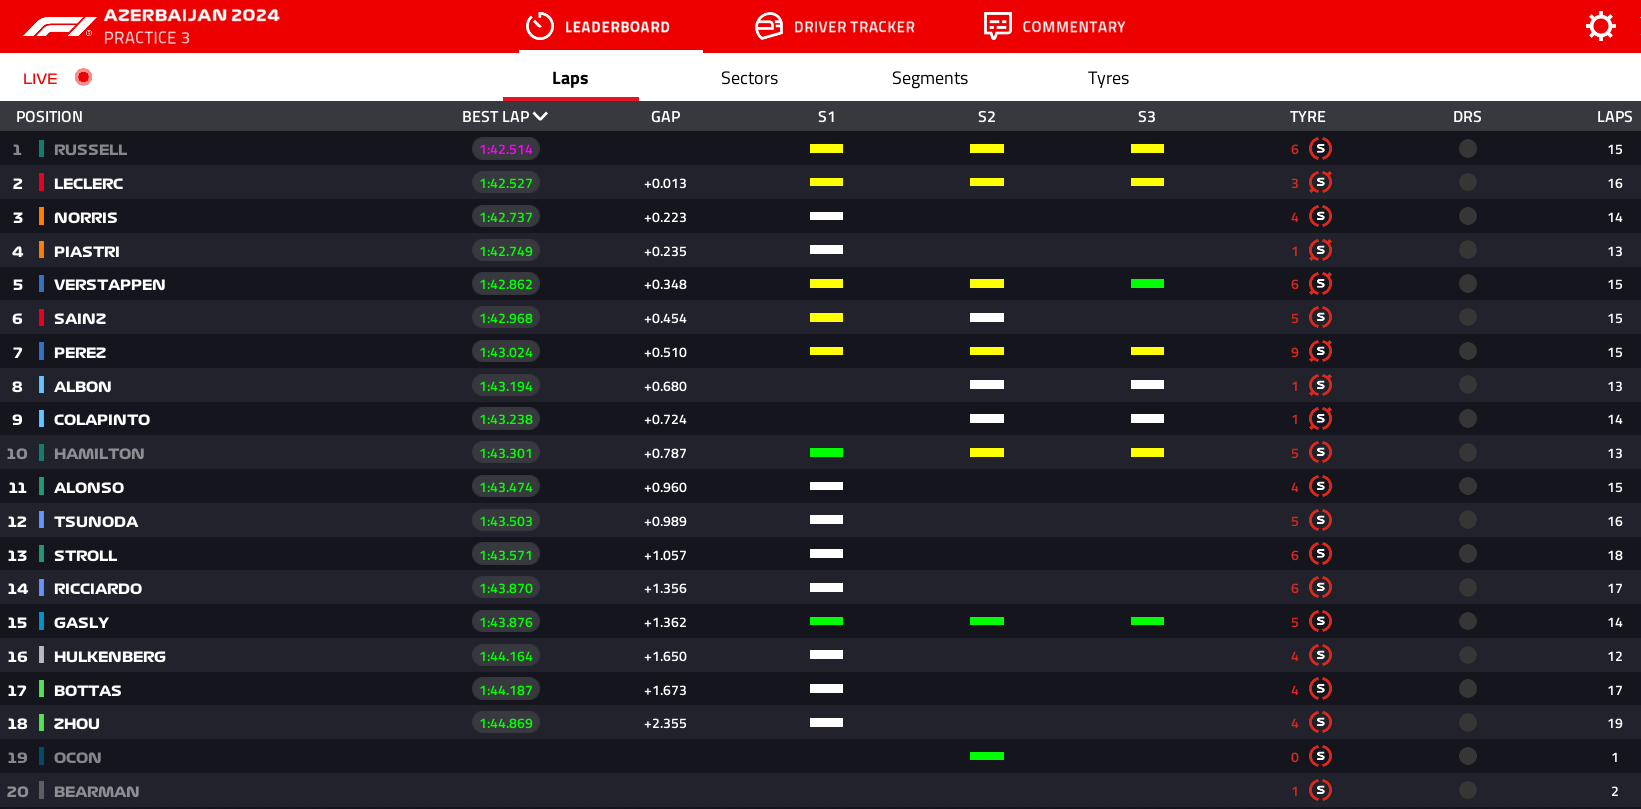This screenshot has width=1641, height=809.
Task: Click Alonso's soft tyre icon
Action: (1321, 487)
